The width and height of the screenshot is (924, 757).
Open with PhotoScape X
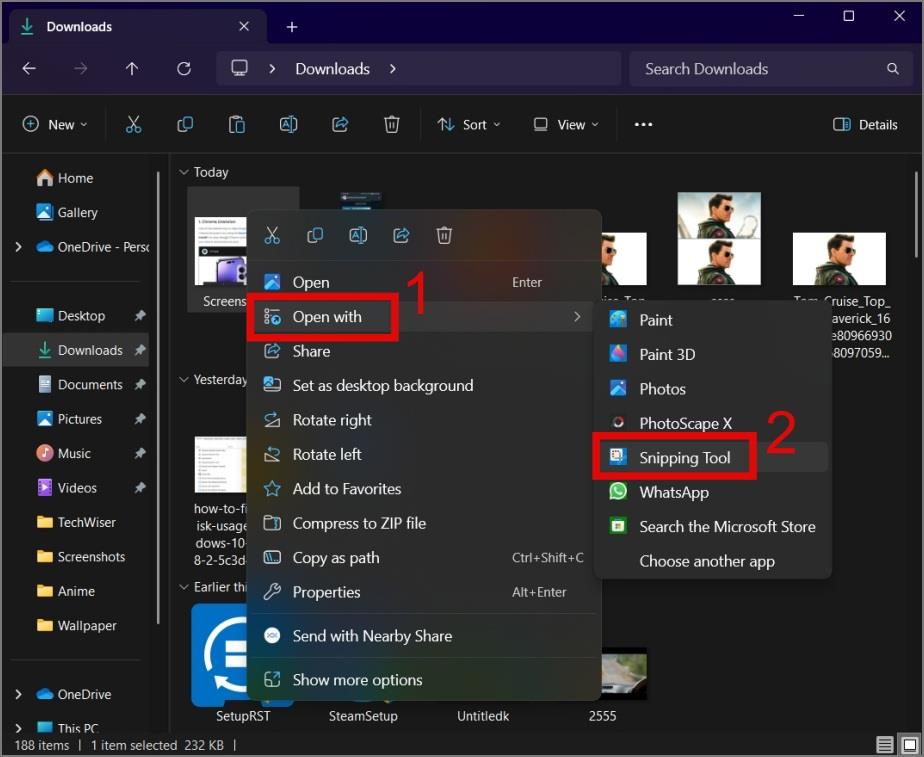point(713,423)
